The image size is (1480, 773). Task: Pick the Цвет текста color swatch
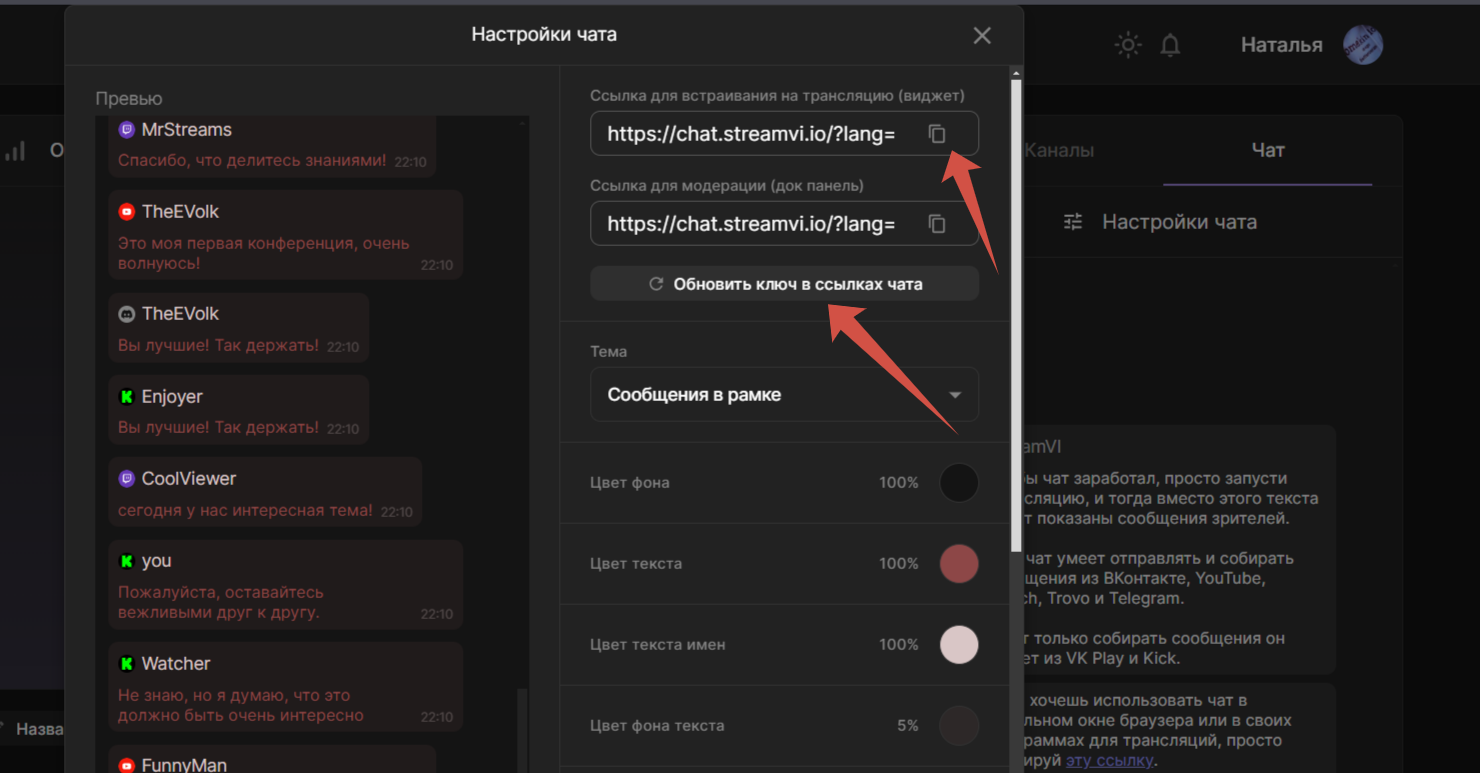click(959, 564)
